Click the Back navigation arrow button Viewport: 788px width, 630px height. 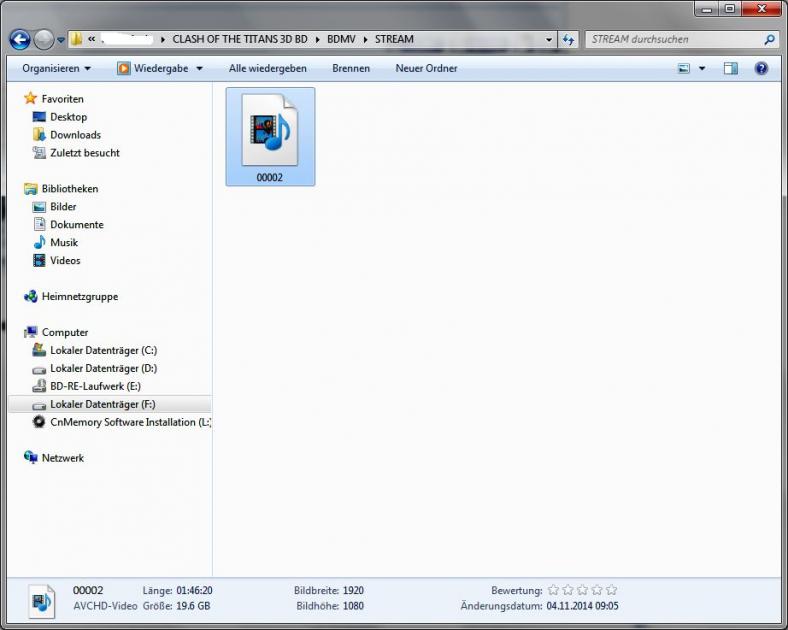pos(20,39)
